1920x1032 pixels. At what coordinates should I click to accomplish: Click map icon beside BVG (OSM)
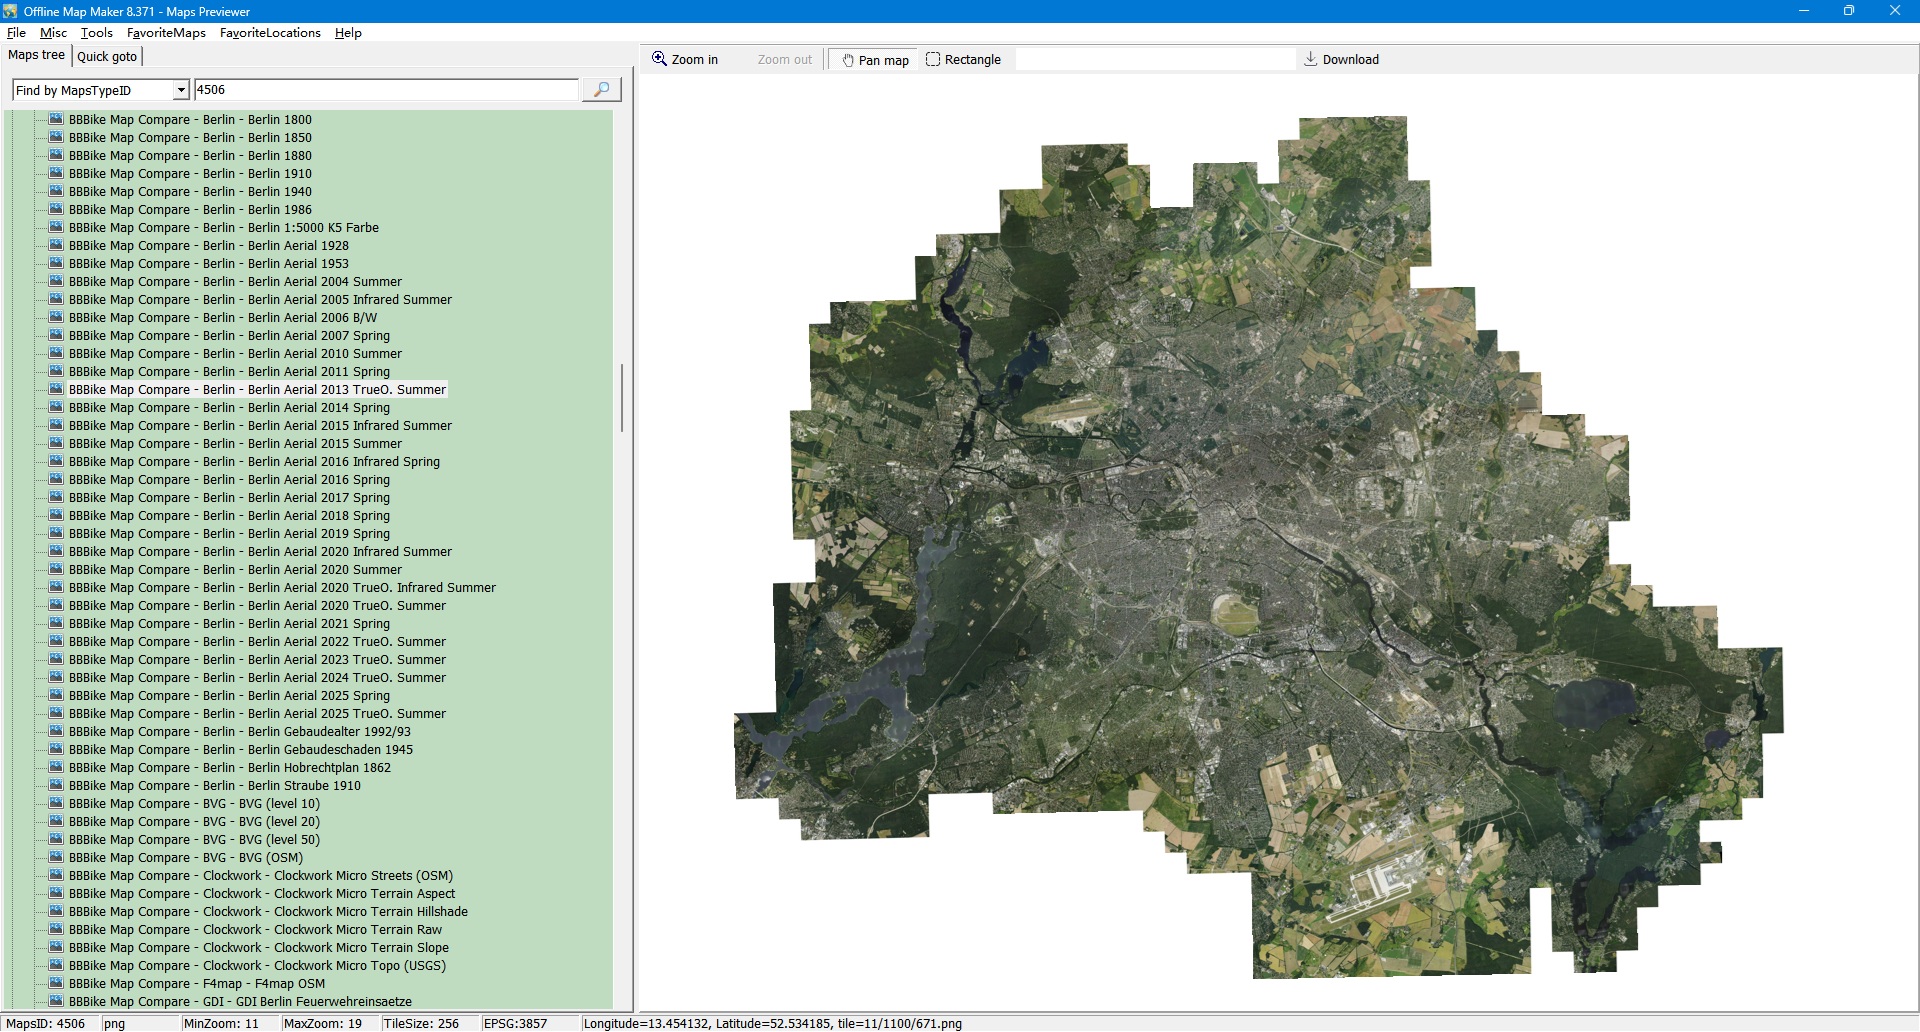[x=56, y=857]
